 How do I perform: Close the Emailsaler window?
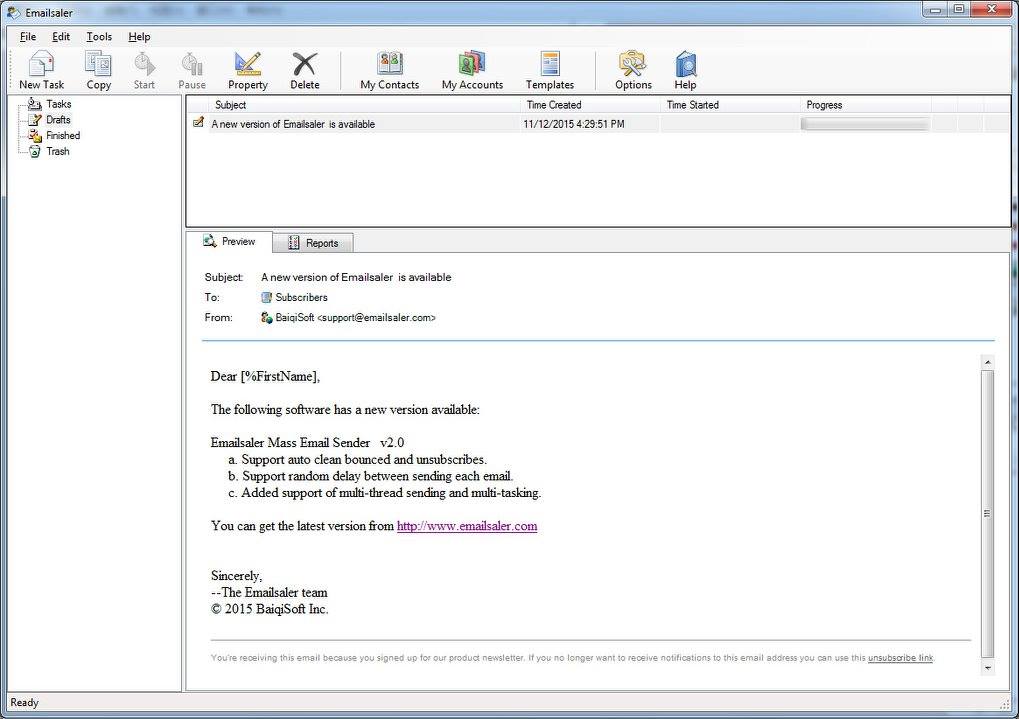[x=992, y=9]
